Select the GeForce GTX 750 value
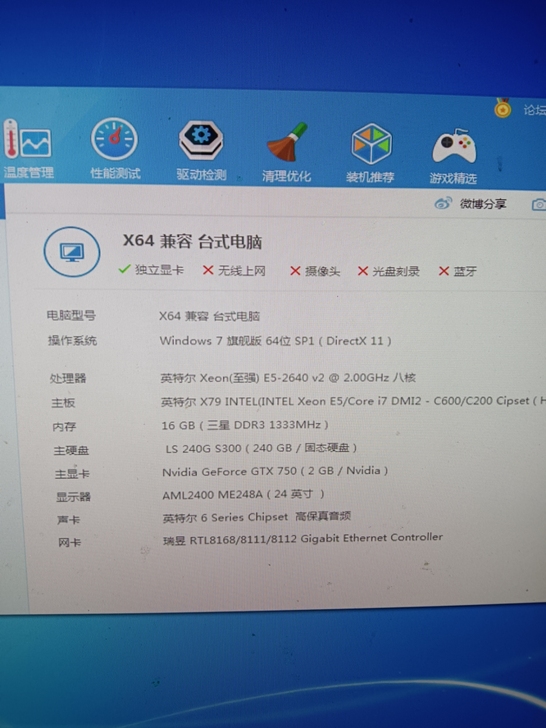 point(275,471)
